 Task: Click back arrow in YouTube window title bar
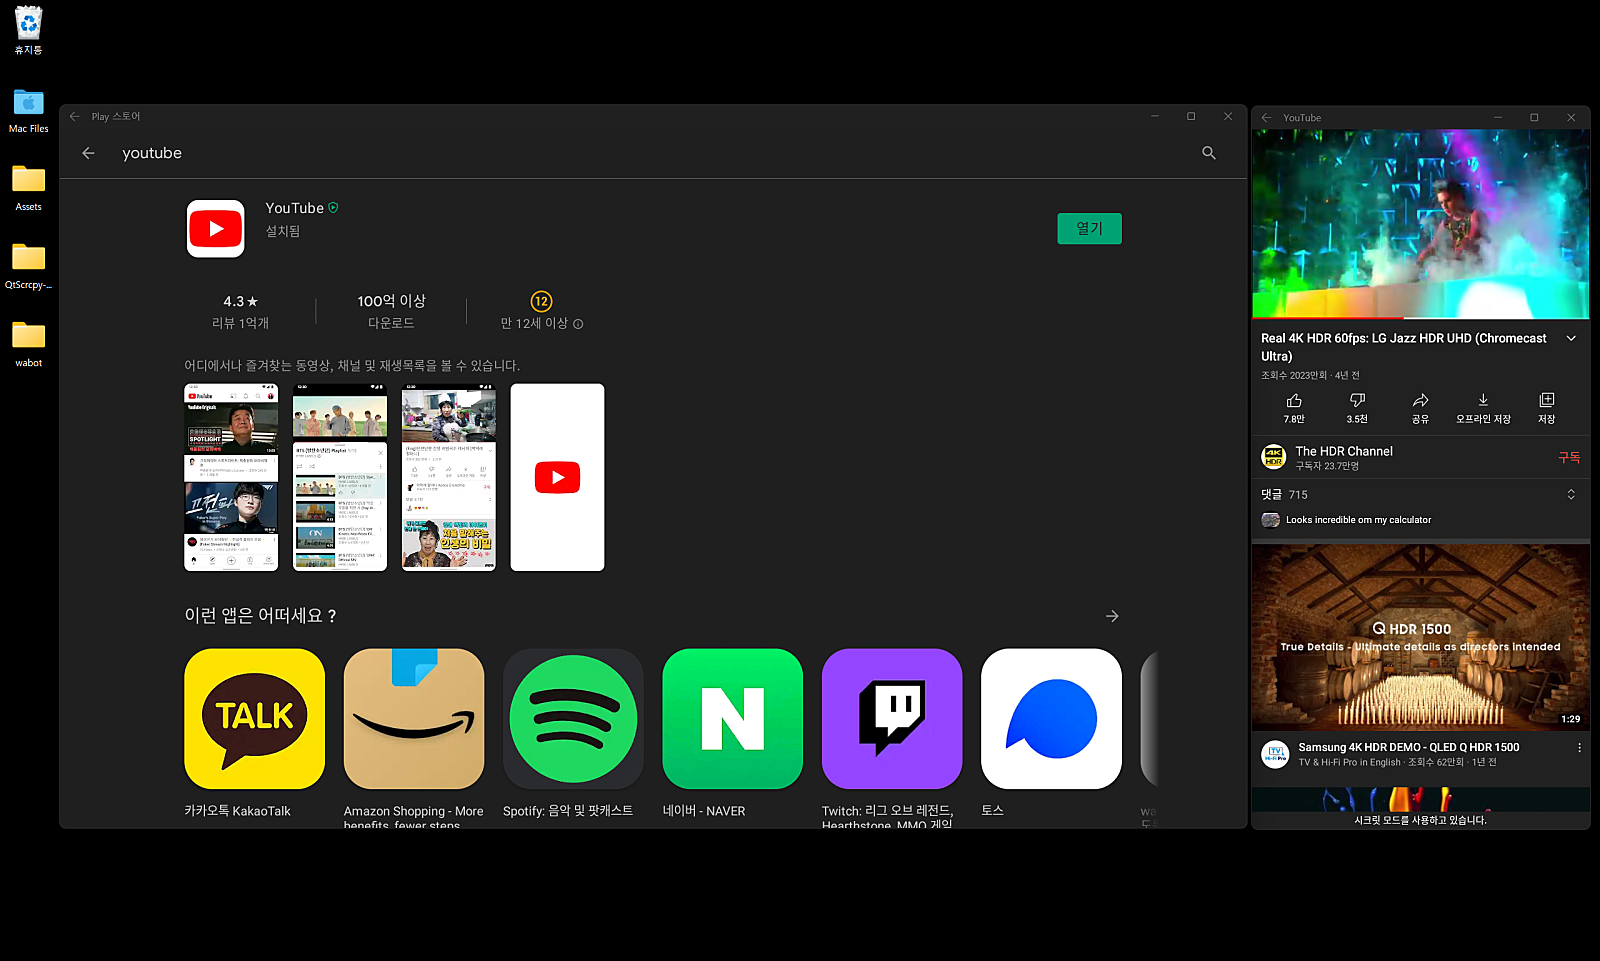1266,117
